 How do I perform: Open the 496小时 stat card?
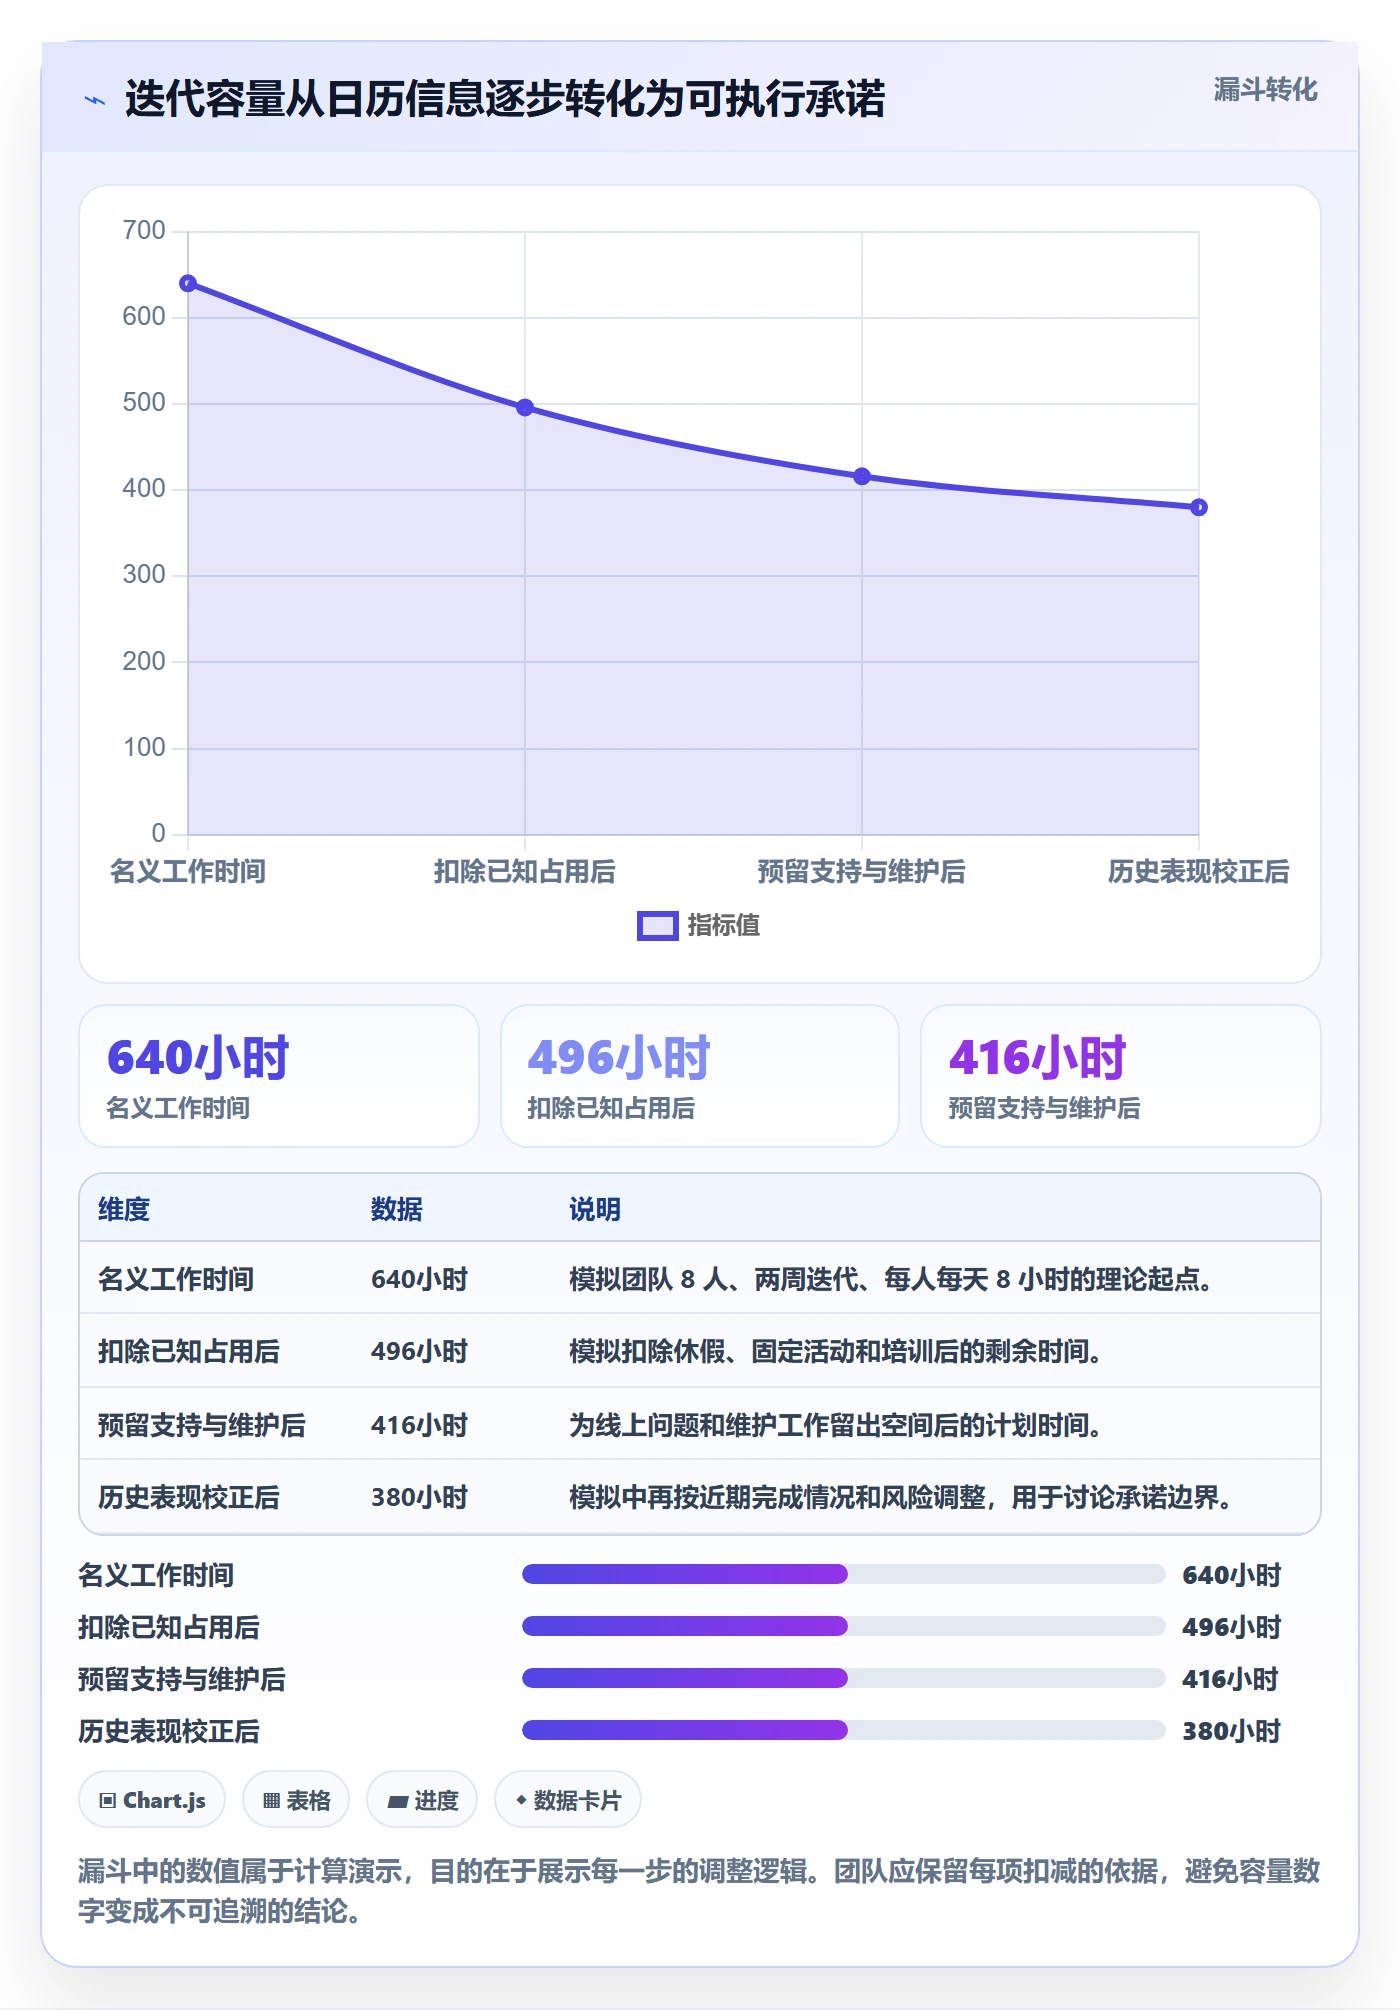coord(700,1076)
